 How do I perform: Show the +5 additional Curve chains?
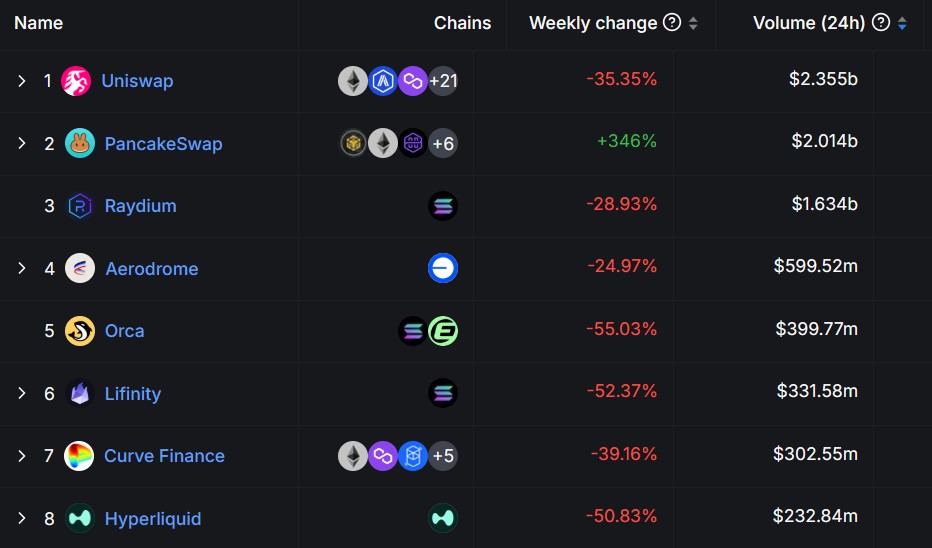(443, 456)
